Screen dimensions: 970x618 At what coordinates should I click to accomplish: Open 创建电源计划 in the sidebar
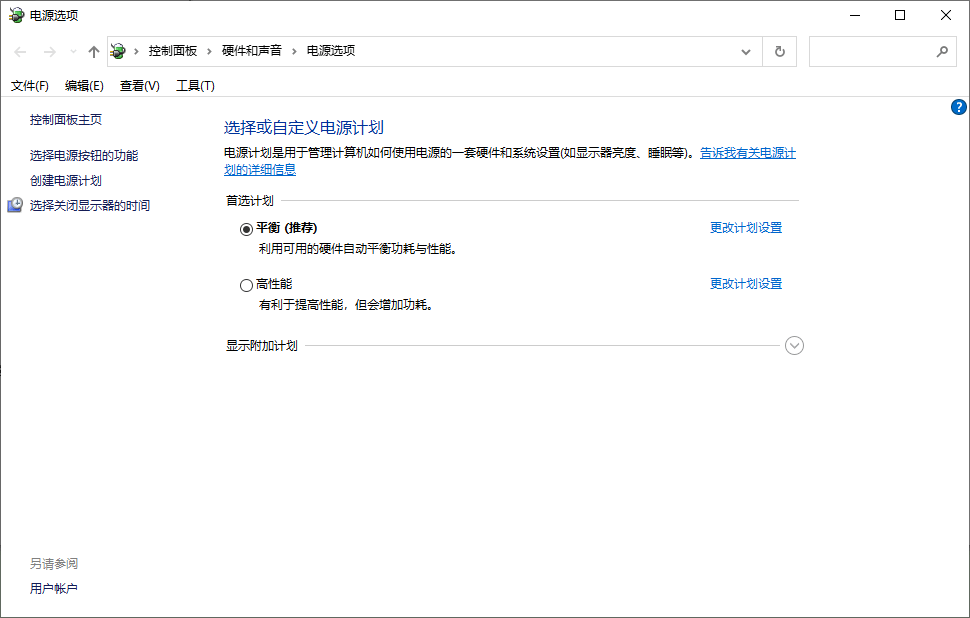pyautogui.click(x=66, y=180)
